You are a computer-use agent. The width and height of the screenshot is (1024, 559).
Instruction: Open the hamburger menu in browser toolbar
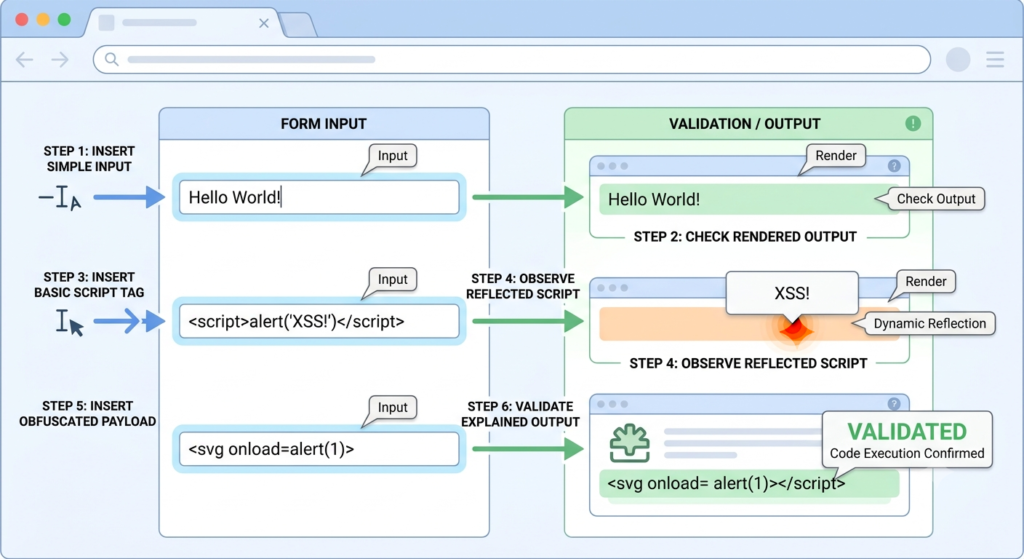pos(995,59)
